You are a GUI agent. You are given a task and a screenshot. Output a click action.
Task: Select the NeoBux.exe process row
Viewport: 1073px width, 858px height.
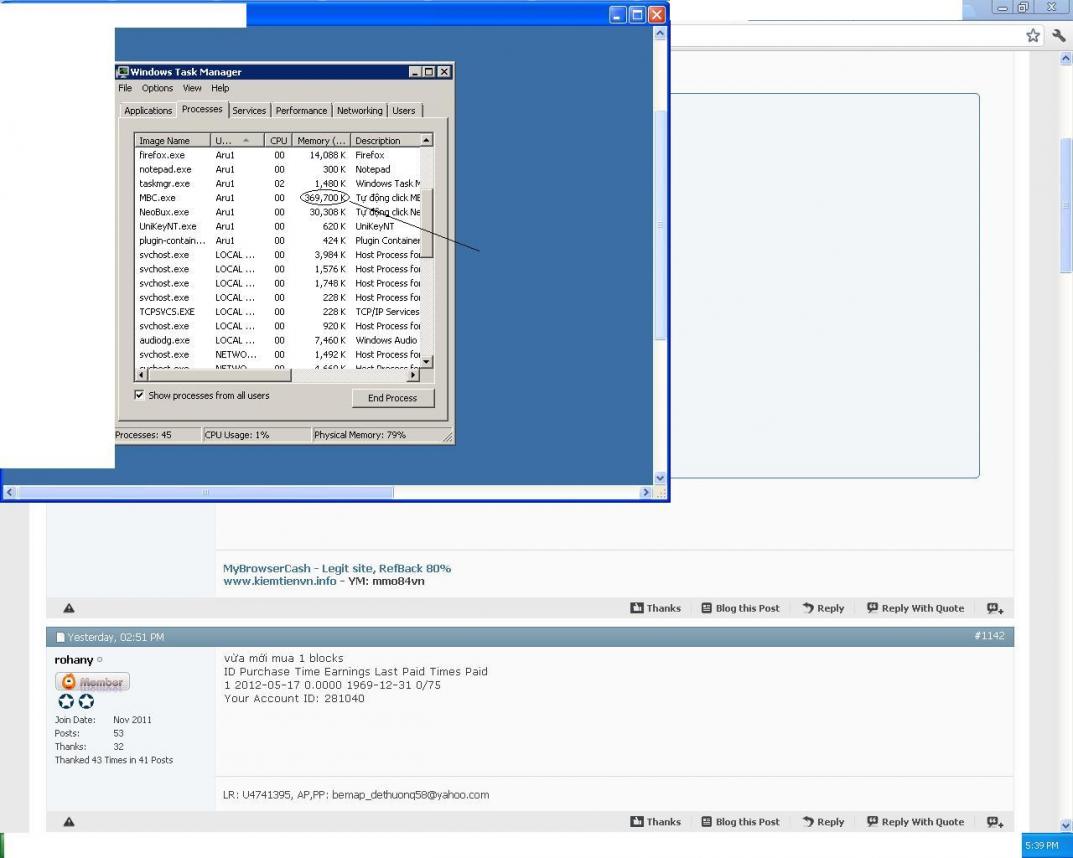tap(278, 212)
